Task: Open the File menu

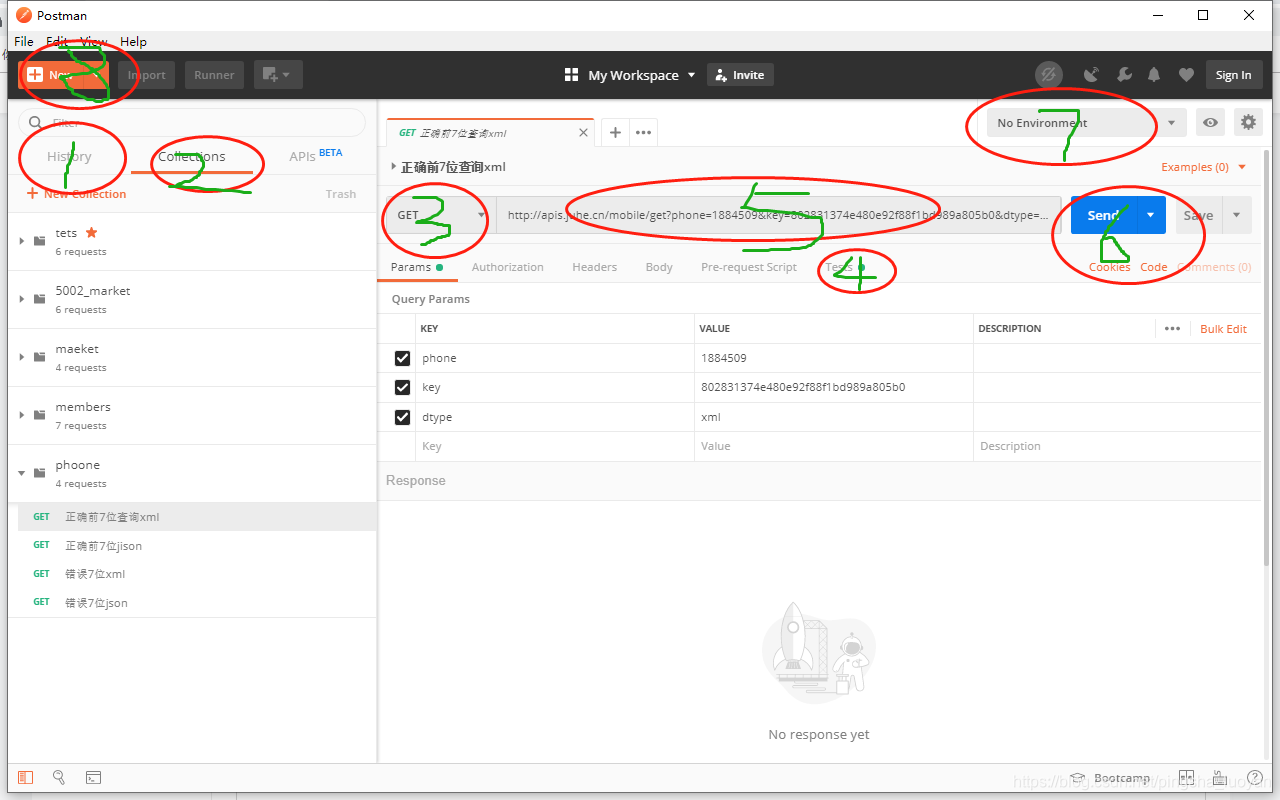Action: 24,41
